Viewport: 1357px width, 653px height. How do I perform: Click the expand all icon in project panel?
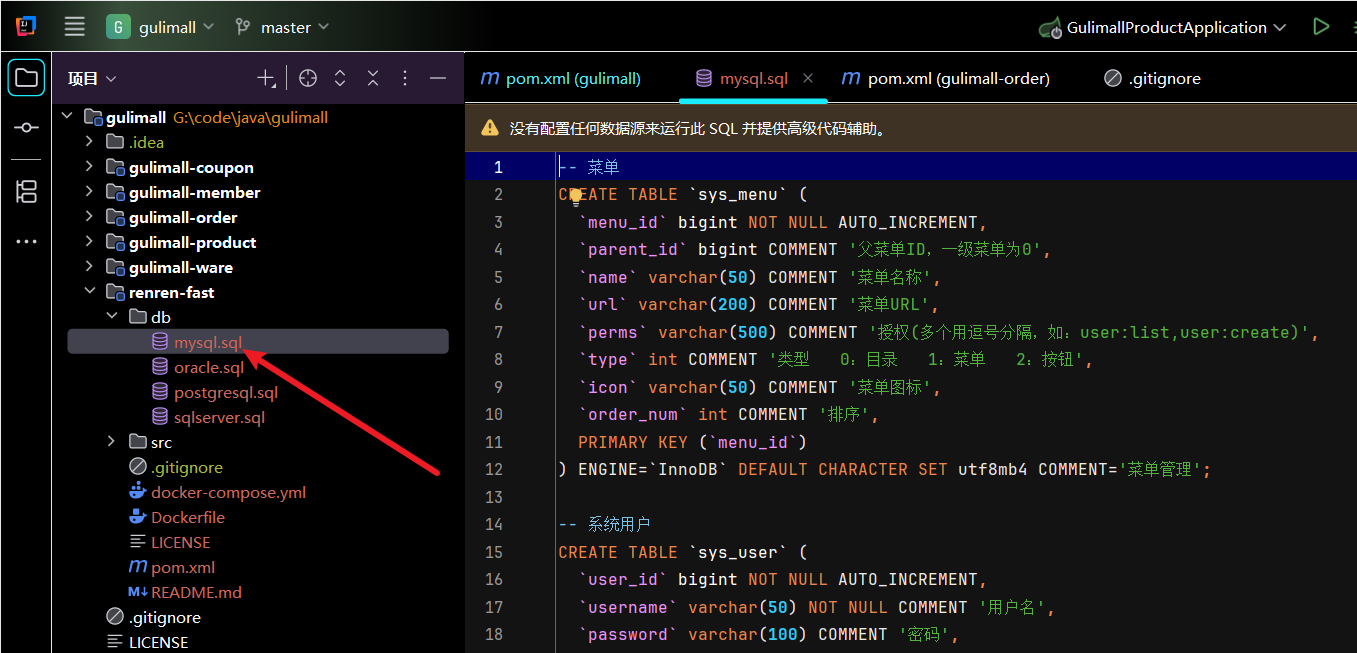point(340,78)
